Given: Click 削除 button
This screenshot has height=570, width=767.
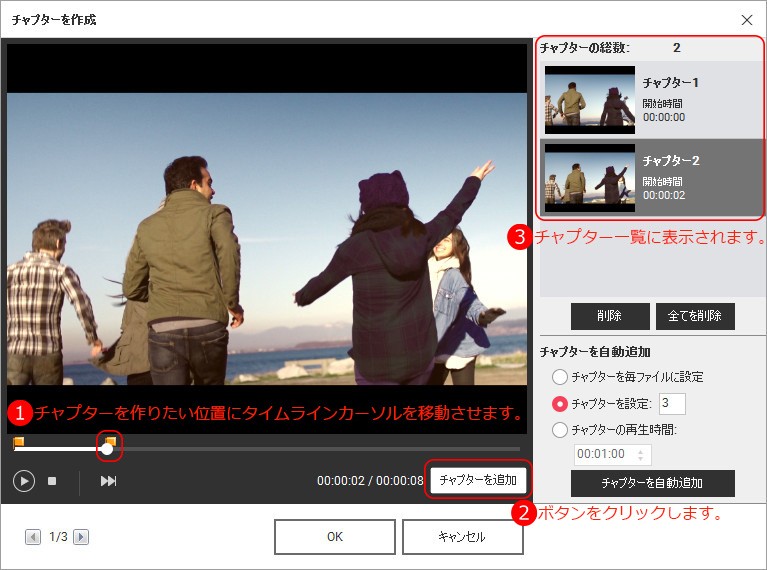Looking at the screenshot, I should pyautogui.click(x=609, y=316).
